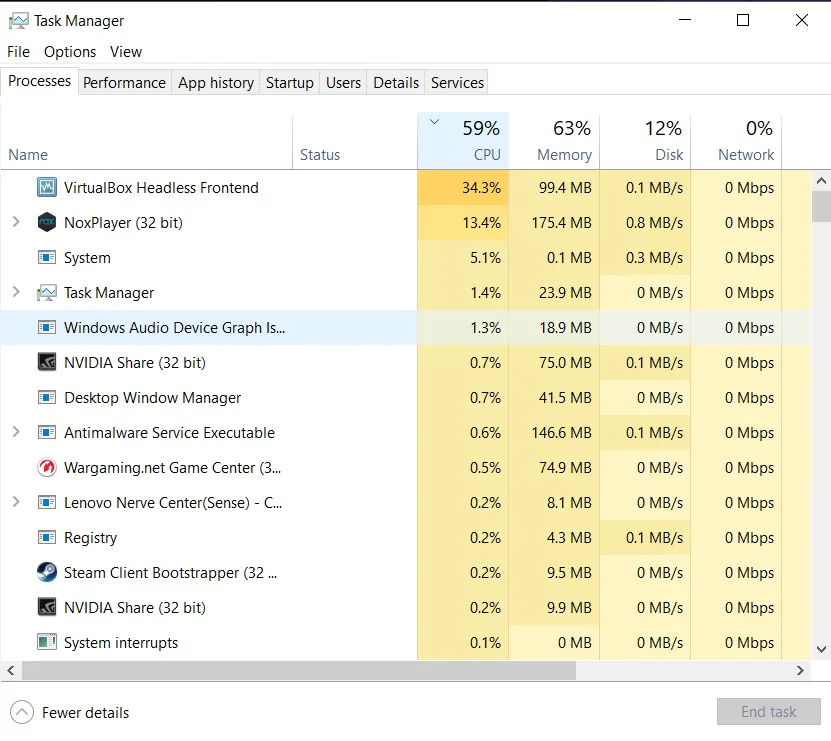Switch to the Startup tab
The height and width of the screenshot is (741, 831).
(289, 83)
